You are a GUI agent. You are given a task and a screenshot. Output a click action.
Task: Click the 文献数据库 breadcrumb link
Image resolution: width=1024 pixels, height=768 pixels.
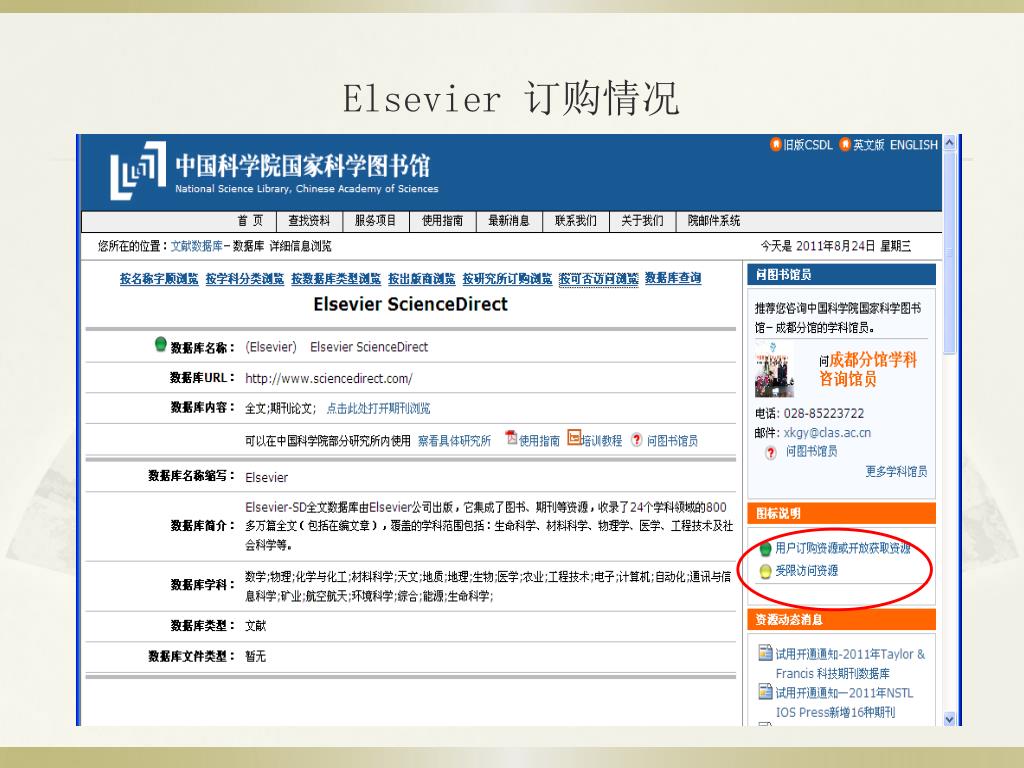tap(197, 246)
